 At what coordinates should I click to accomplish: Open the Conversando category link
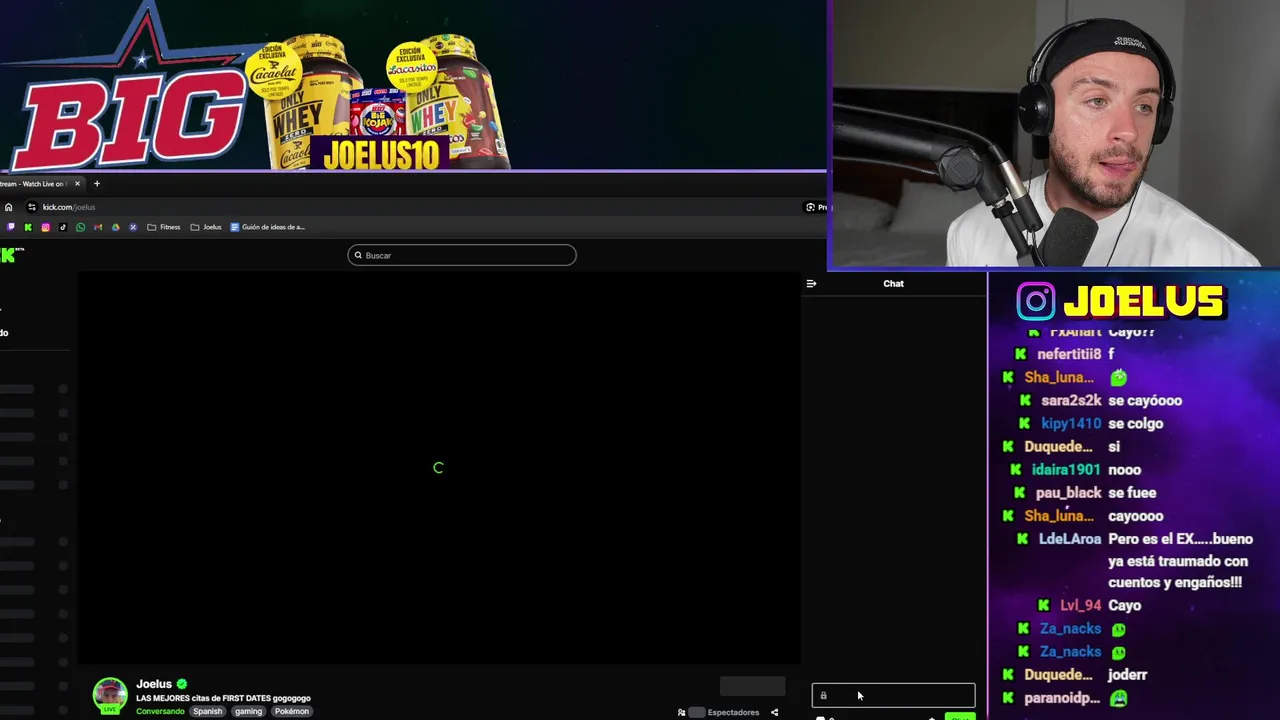[160, 711]
